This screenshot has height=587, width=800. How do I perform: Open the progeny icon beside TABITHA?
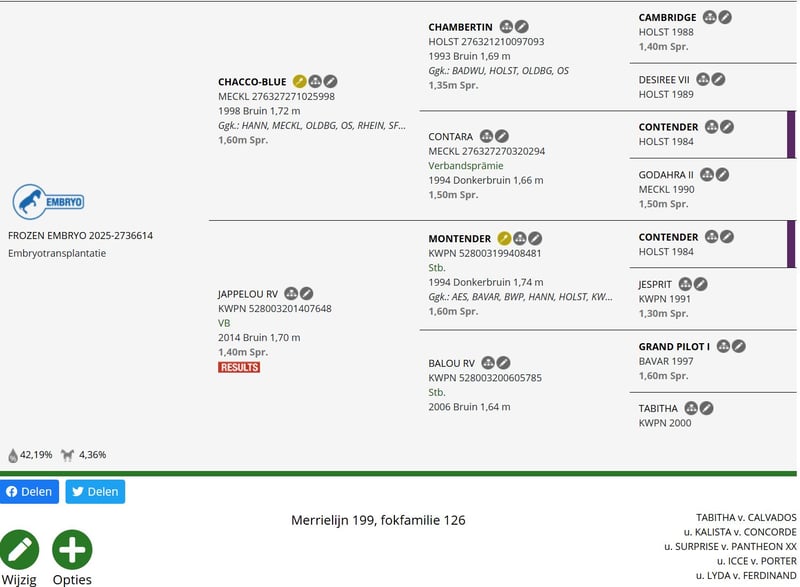pos(691,408)
